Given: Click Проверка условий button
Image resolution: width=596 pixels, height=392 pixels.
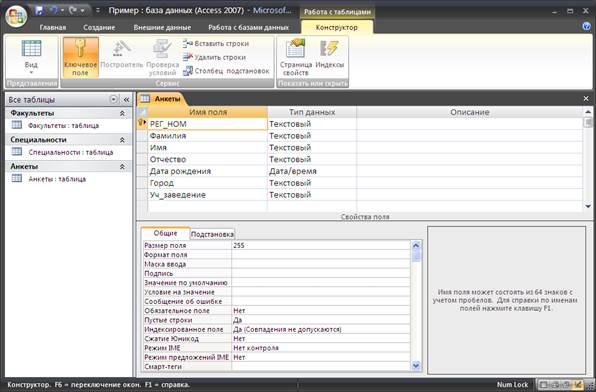Looking at the screenshot, I should [x=162, y=57].
